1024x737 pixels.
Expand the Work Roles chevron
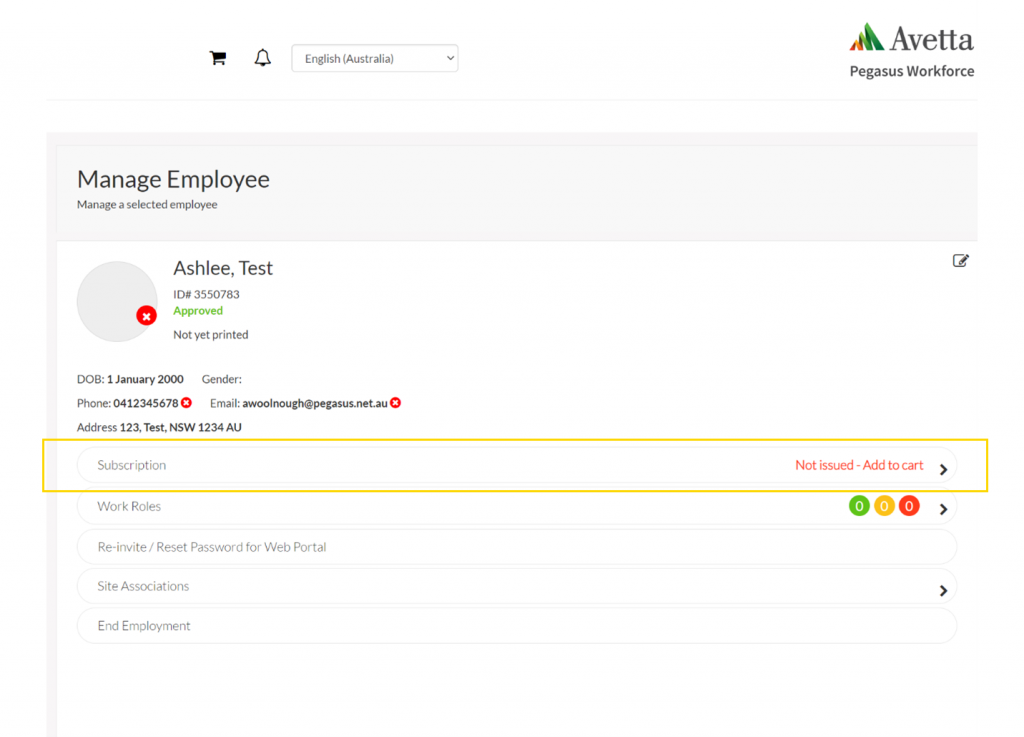click(x=943, y=509)
